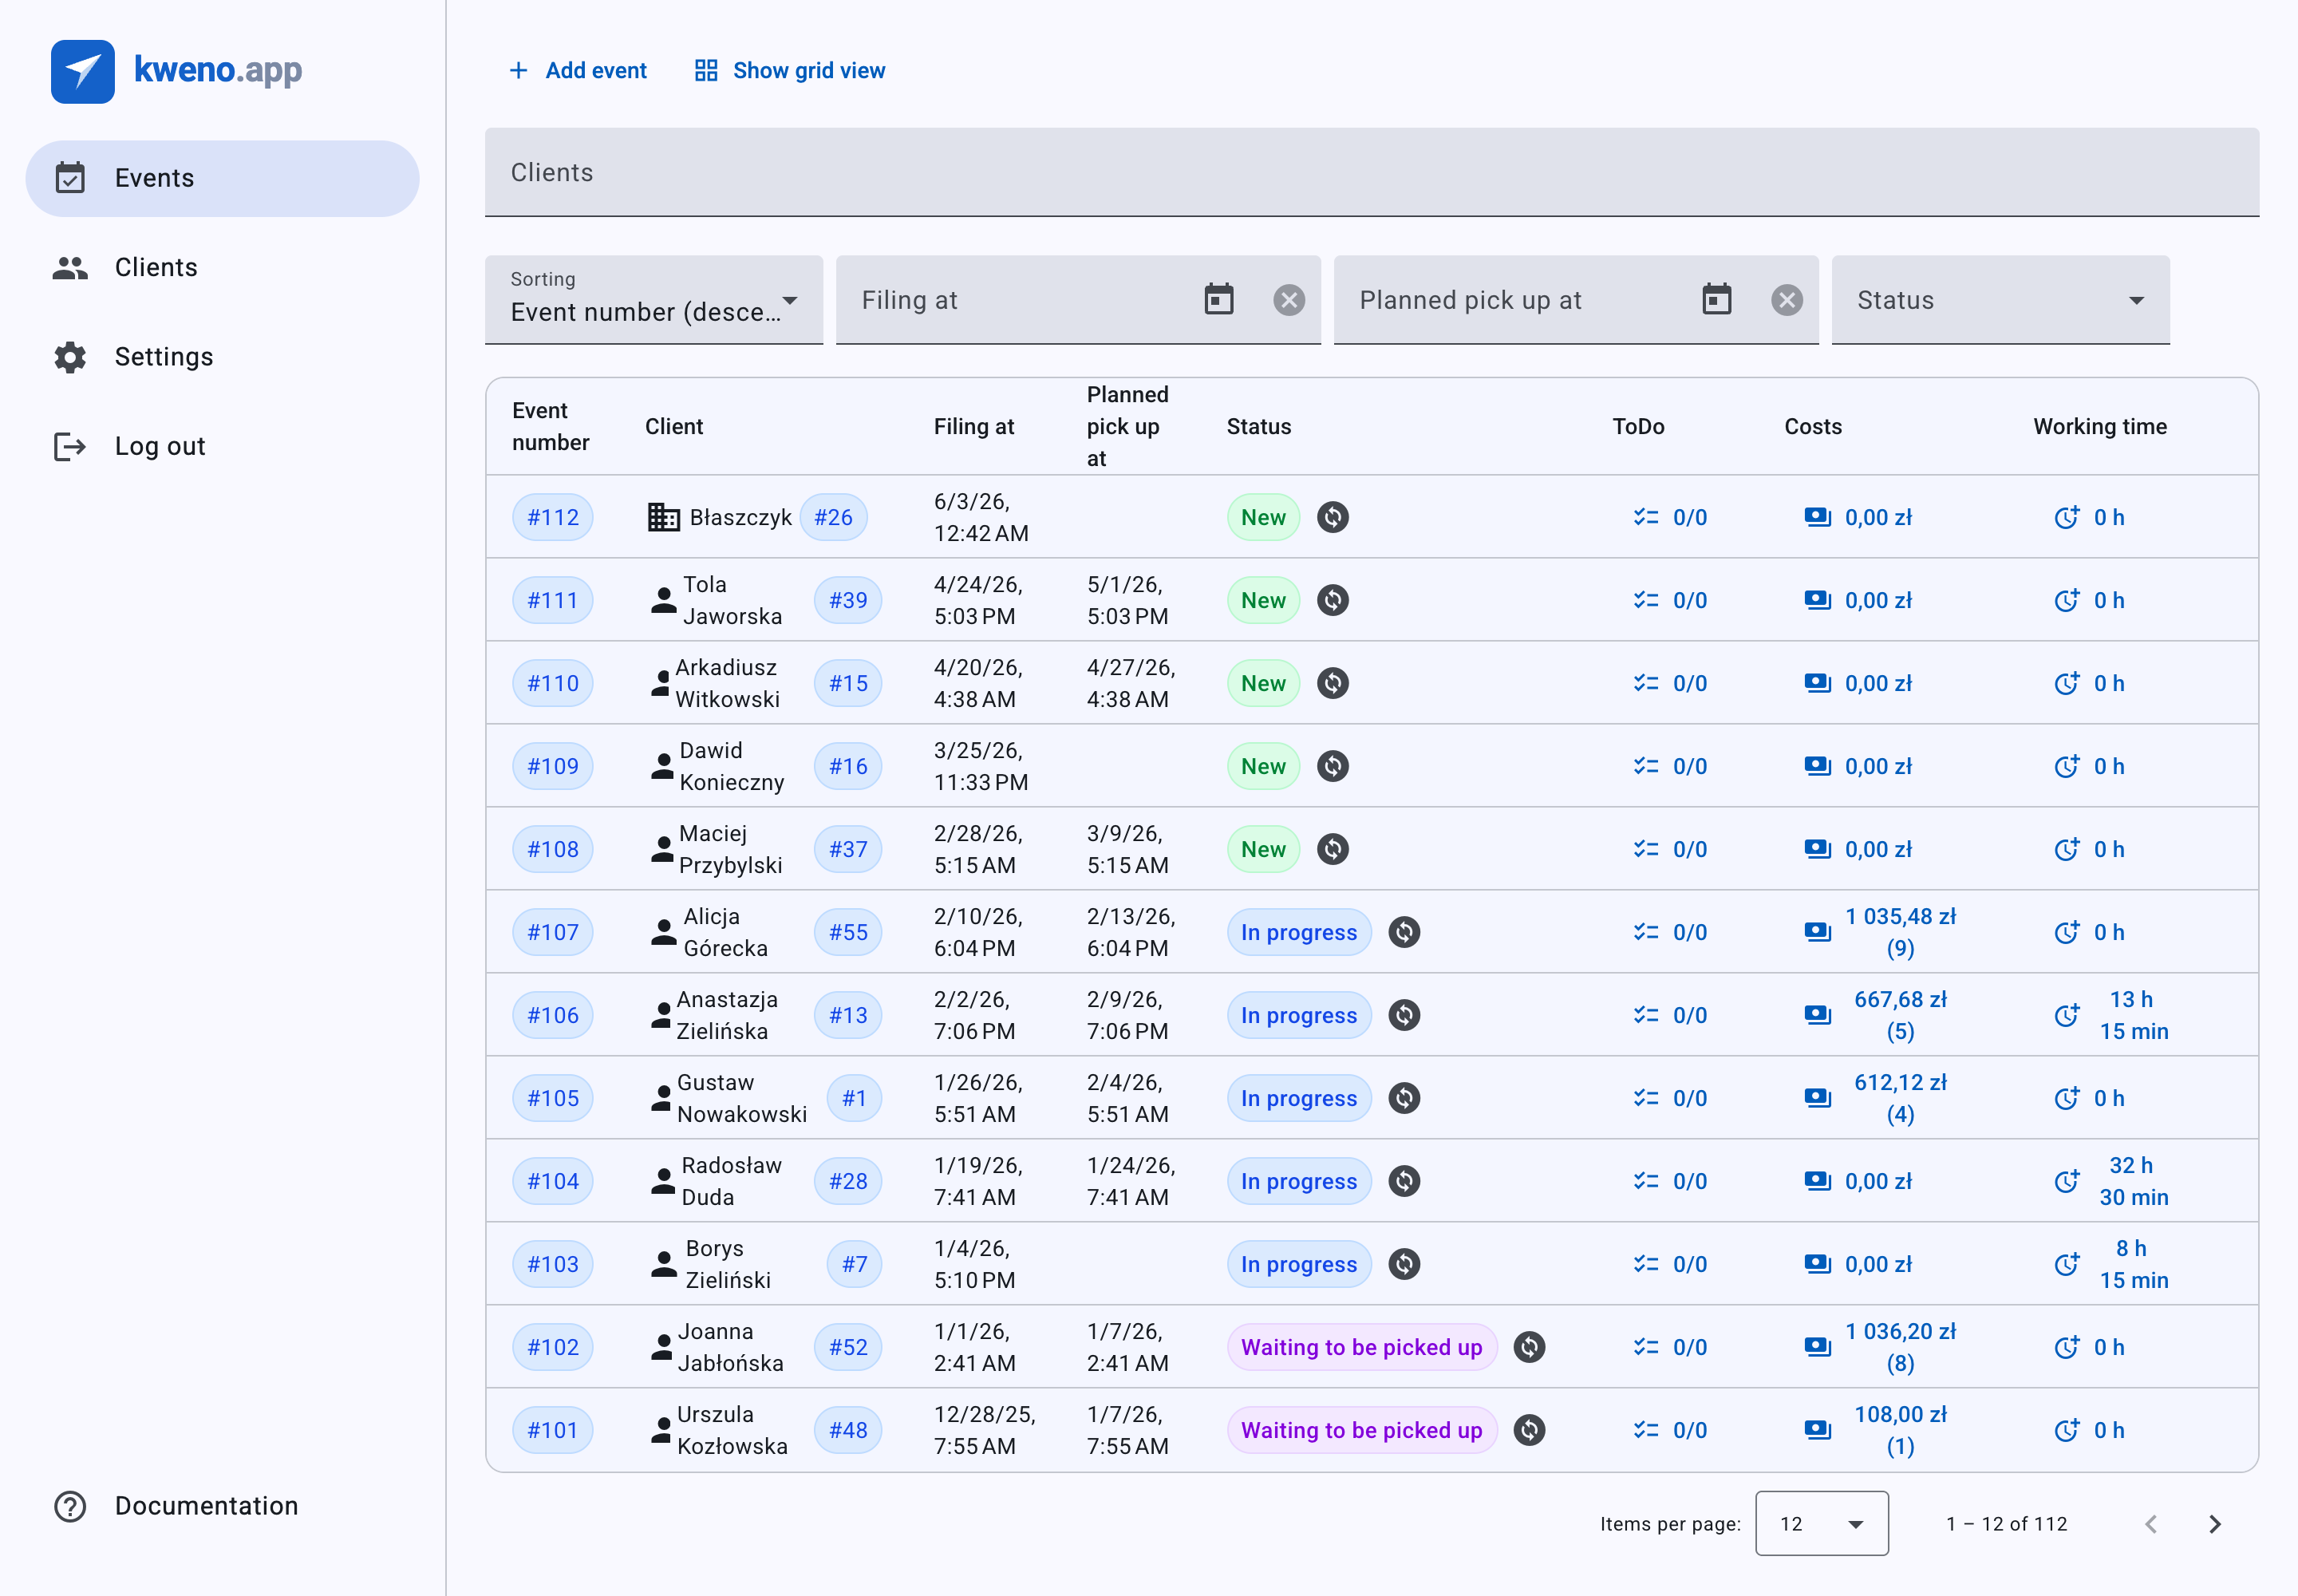Open costs of 1 035,48 zł for event #107
Screen dimensions: 2298x1596
[1880, 932]
